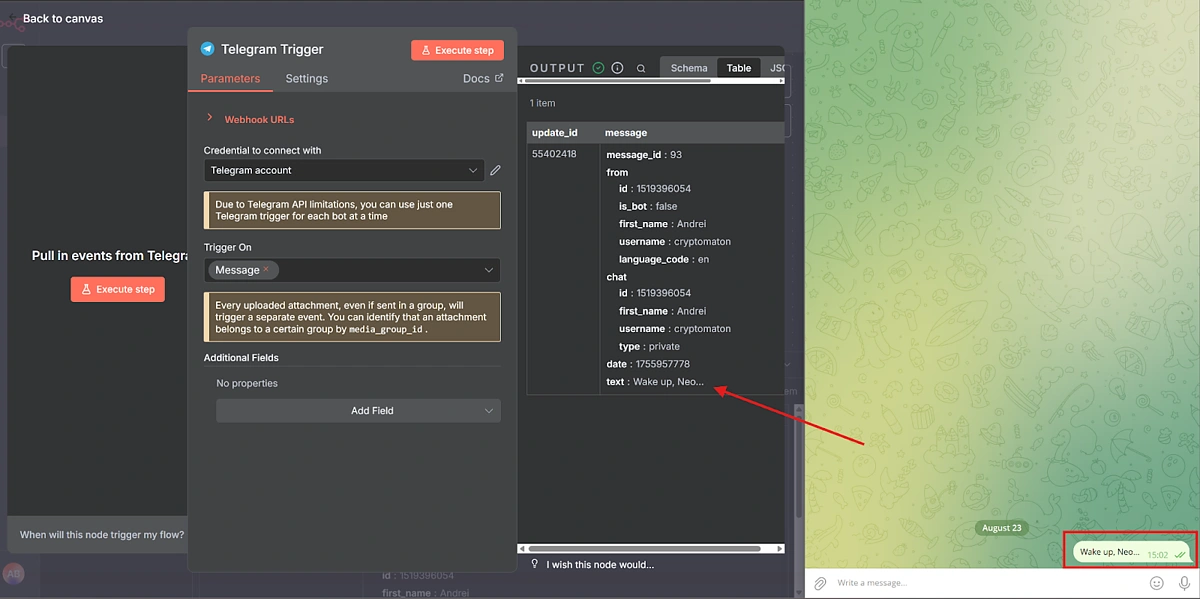Click the green success checkmark beside OUTPUT

(598, 68)
